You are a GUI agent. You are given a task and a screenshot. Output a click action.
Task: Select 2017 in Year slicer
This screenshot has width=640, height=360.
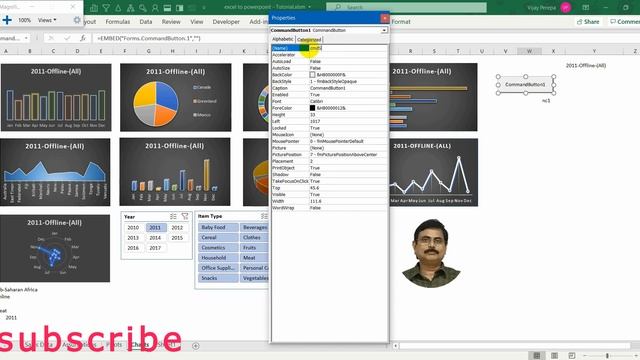tap(155, 248)
